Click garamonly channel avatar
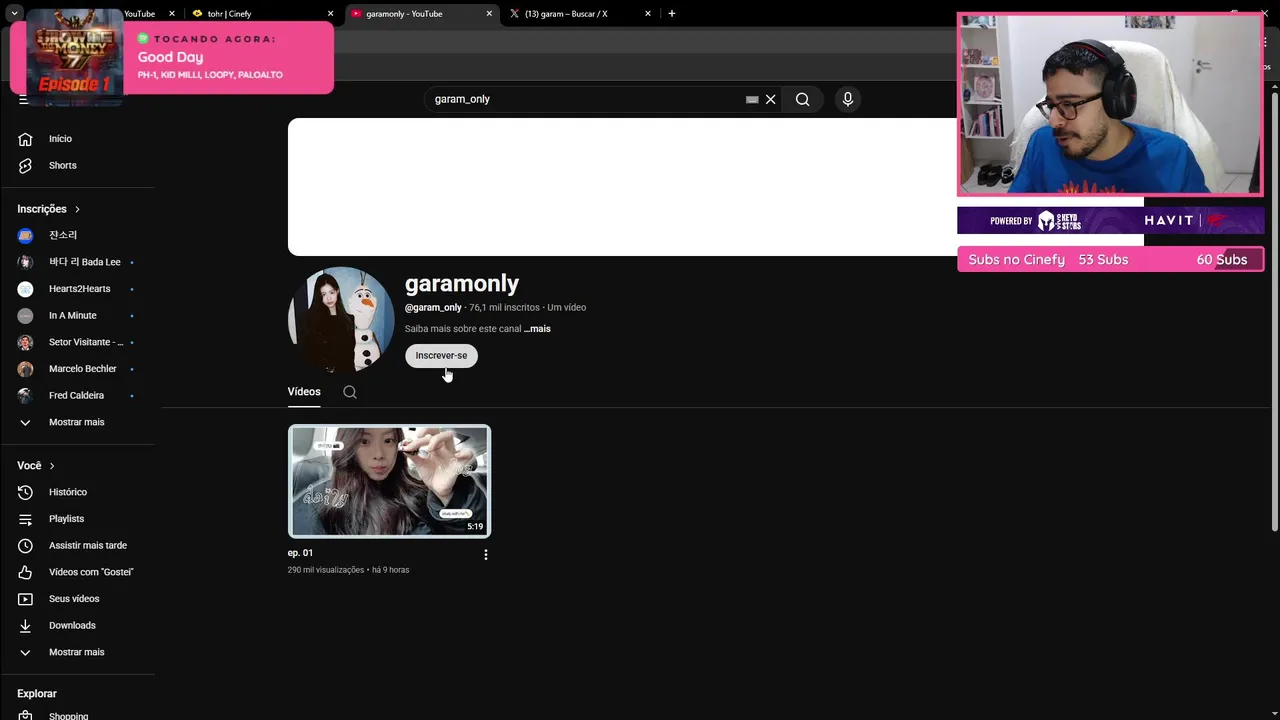Screen dimensions: 1280x720 point(341,319)
